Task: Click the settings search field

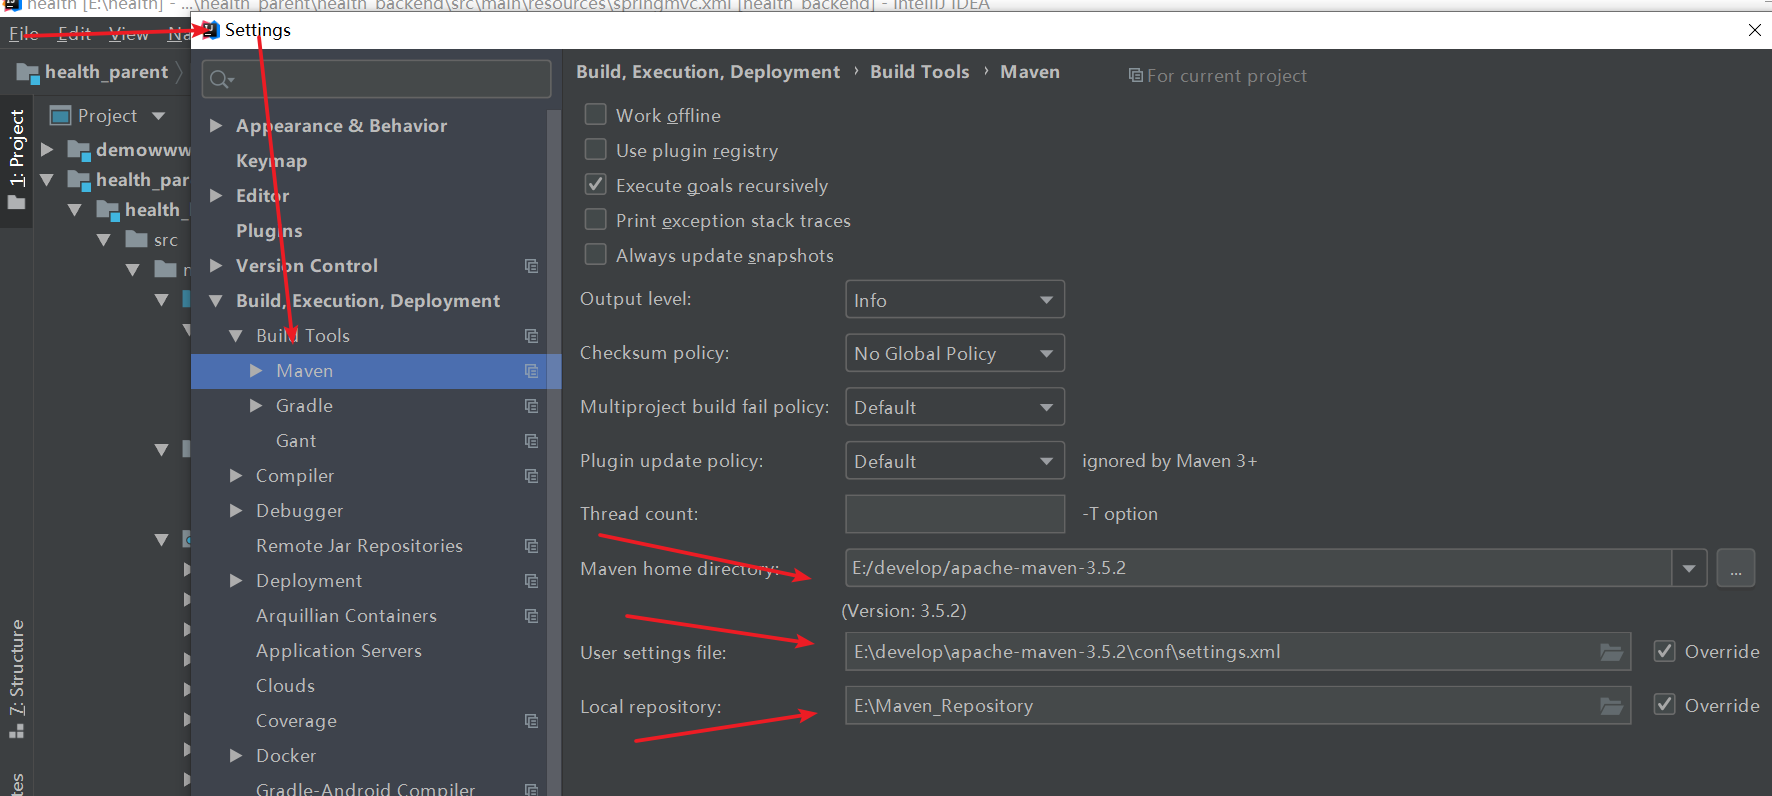Action: click(376, 79)
